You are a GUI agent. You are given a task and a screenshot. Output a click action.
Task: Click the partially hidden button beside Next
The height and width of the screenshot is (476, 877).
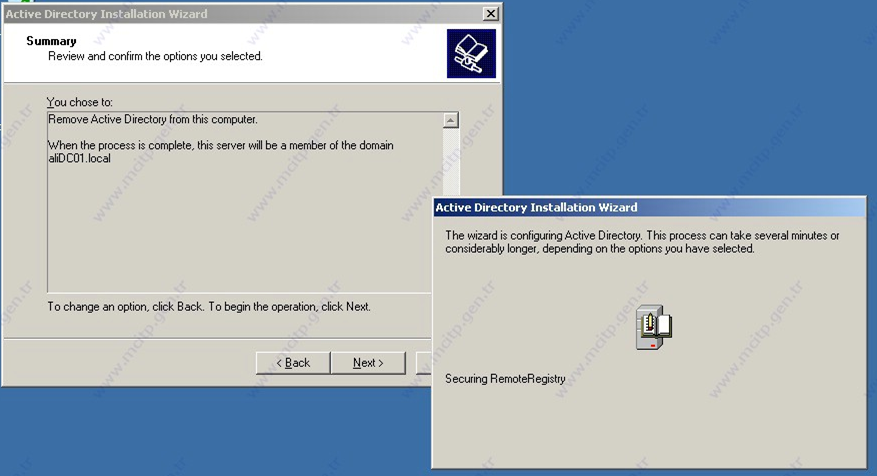click(425, 362)
